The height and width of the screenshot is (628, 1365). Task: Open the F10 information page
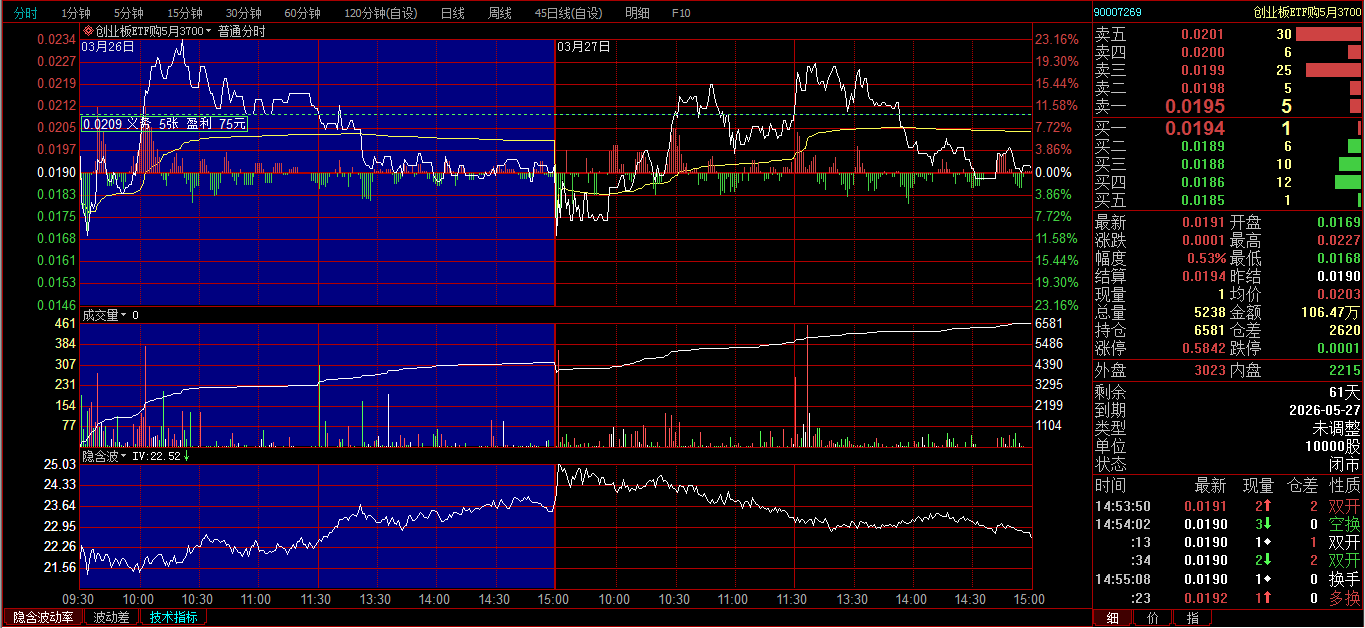(x=681, y=13)
